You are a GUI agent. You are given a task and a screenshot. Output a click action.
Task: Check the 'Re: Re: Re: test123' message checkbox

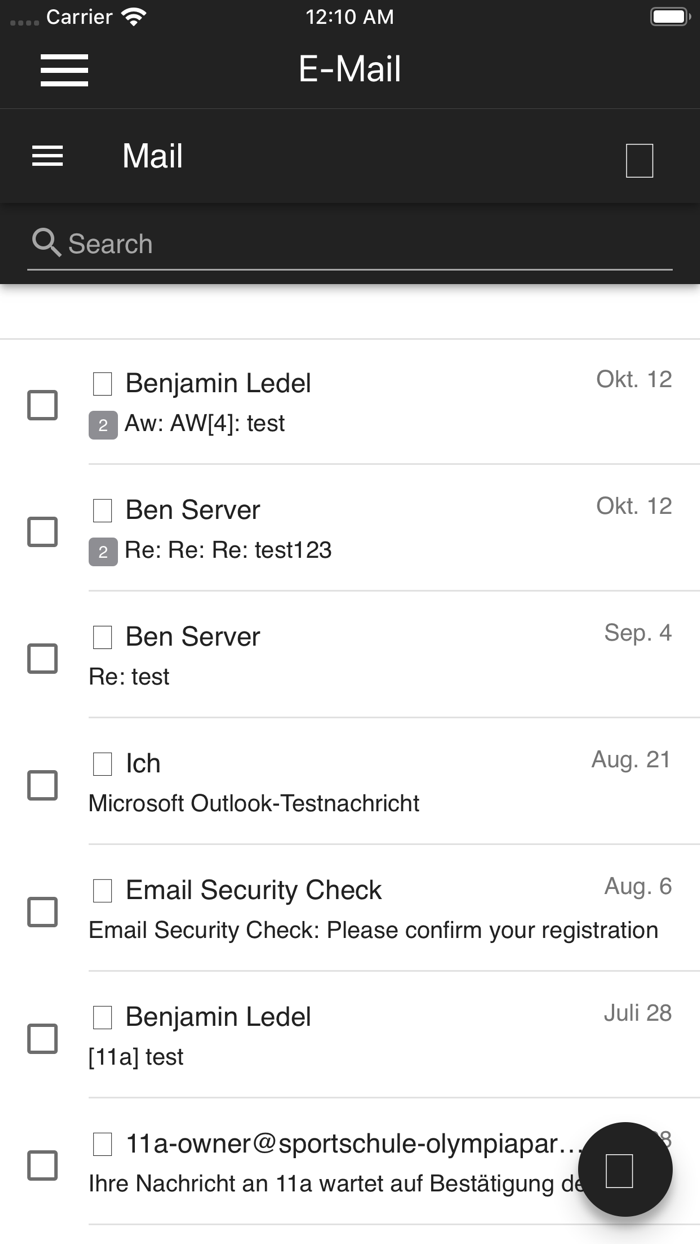(42, 531)
